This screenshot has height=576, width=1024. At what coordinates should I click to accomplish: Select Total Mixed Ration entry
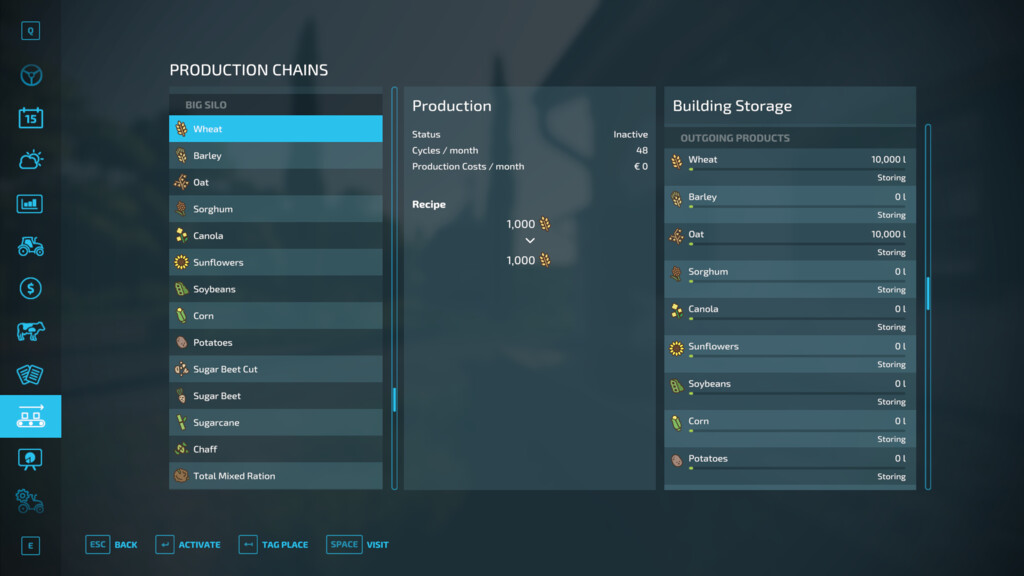point(276,476)
